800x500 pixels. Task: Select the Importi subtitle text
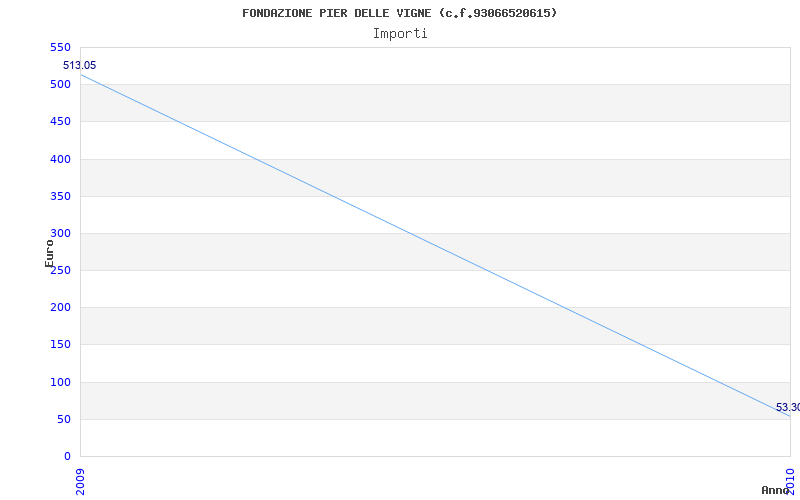tap(400, 33)
